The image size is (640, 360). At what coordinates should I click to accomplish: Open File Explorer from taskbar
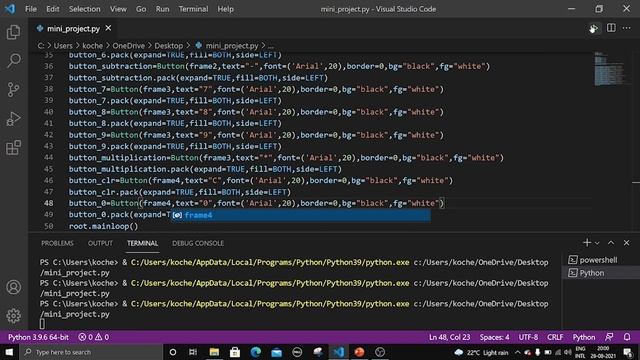[214, 352]
